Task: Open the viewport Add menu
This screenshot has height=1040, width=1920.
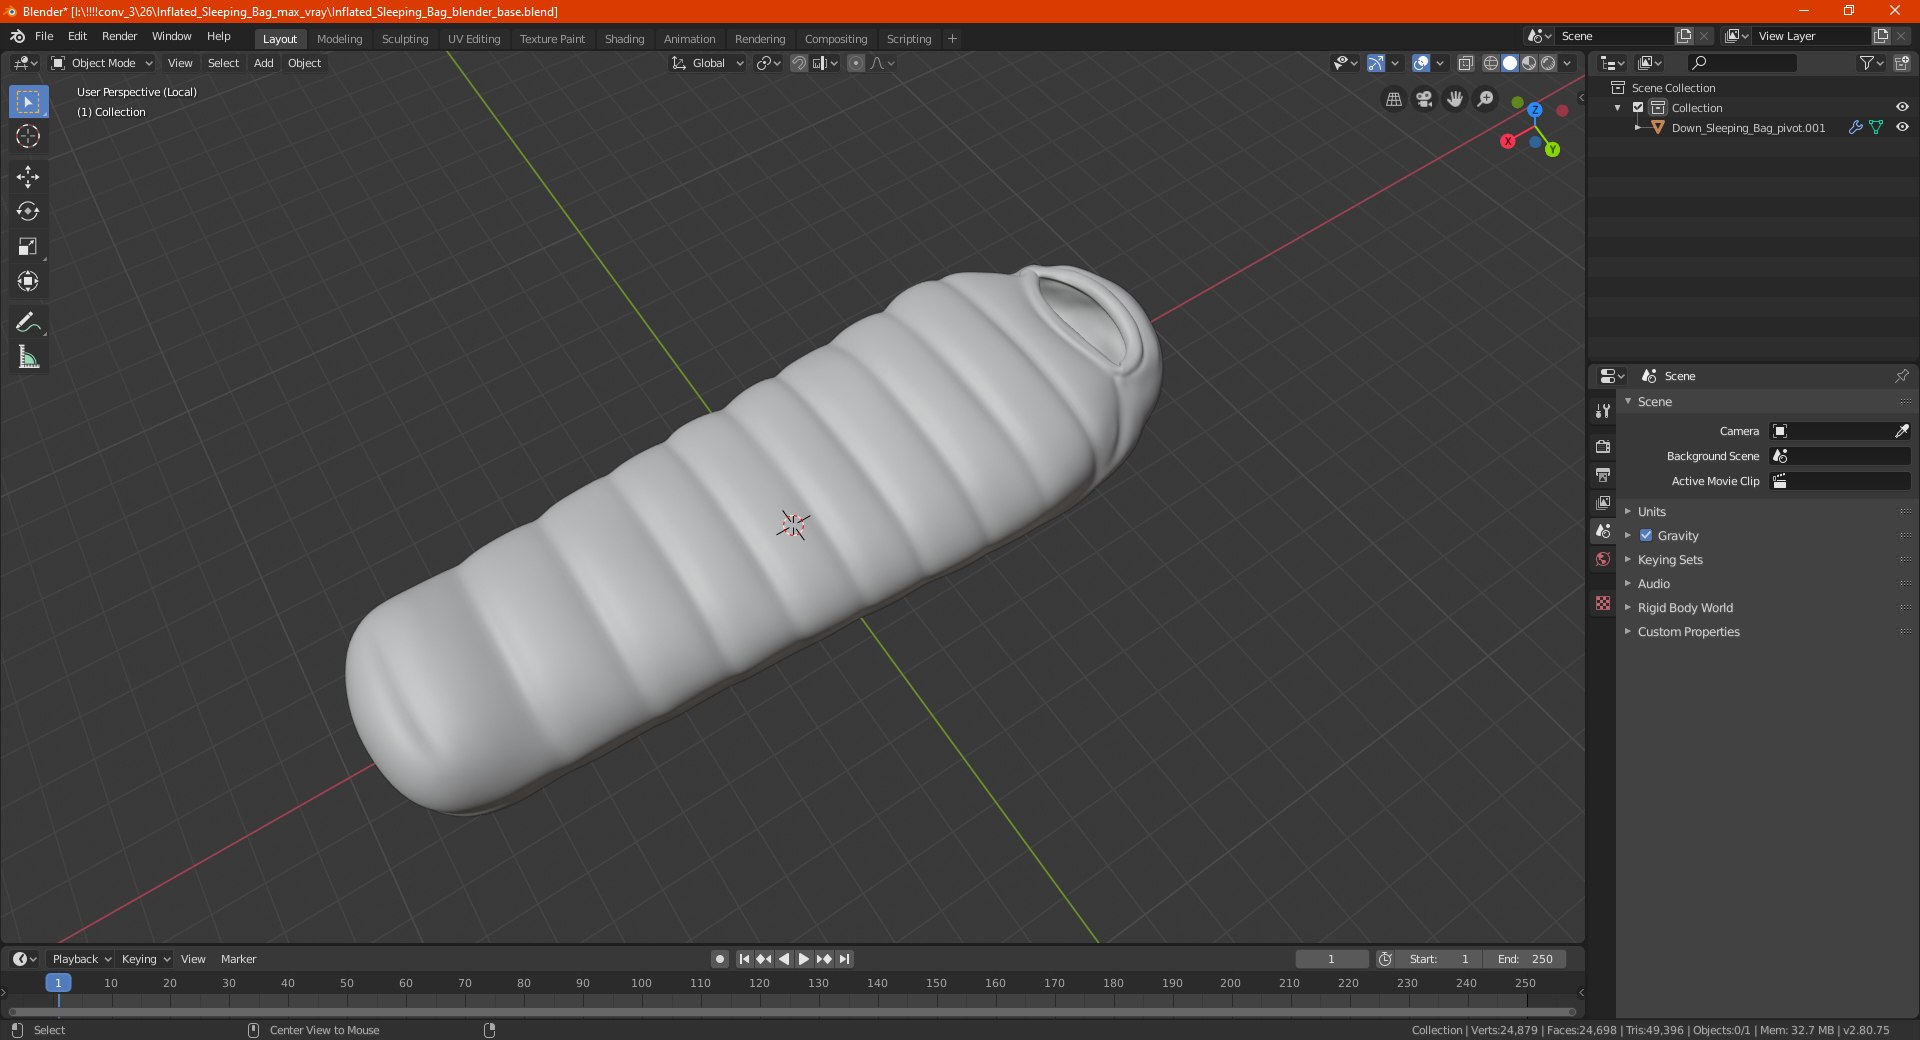Action: (263, 63)
